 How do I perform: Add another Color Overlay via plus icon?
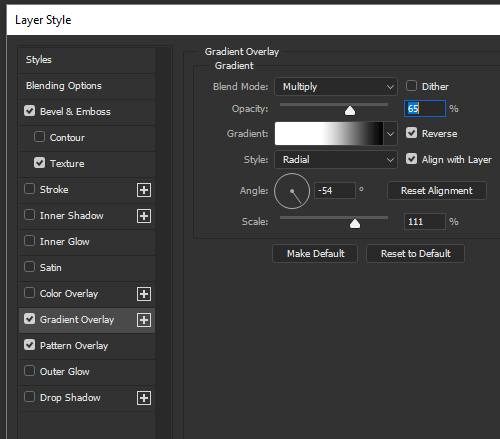tap(144, 294)
